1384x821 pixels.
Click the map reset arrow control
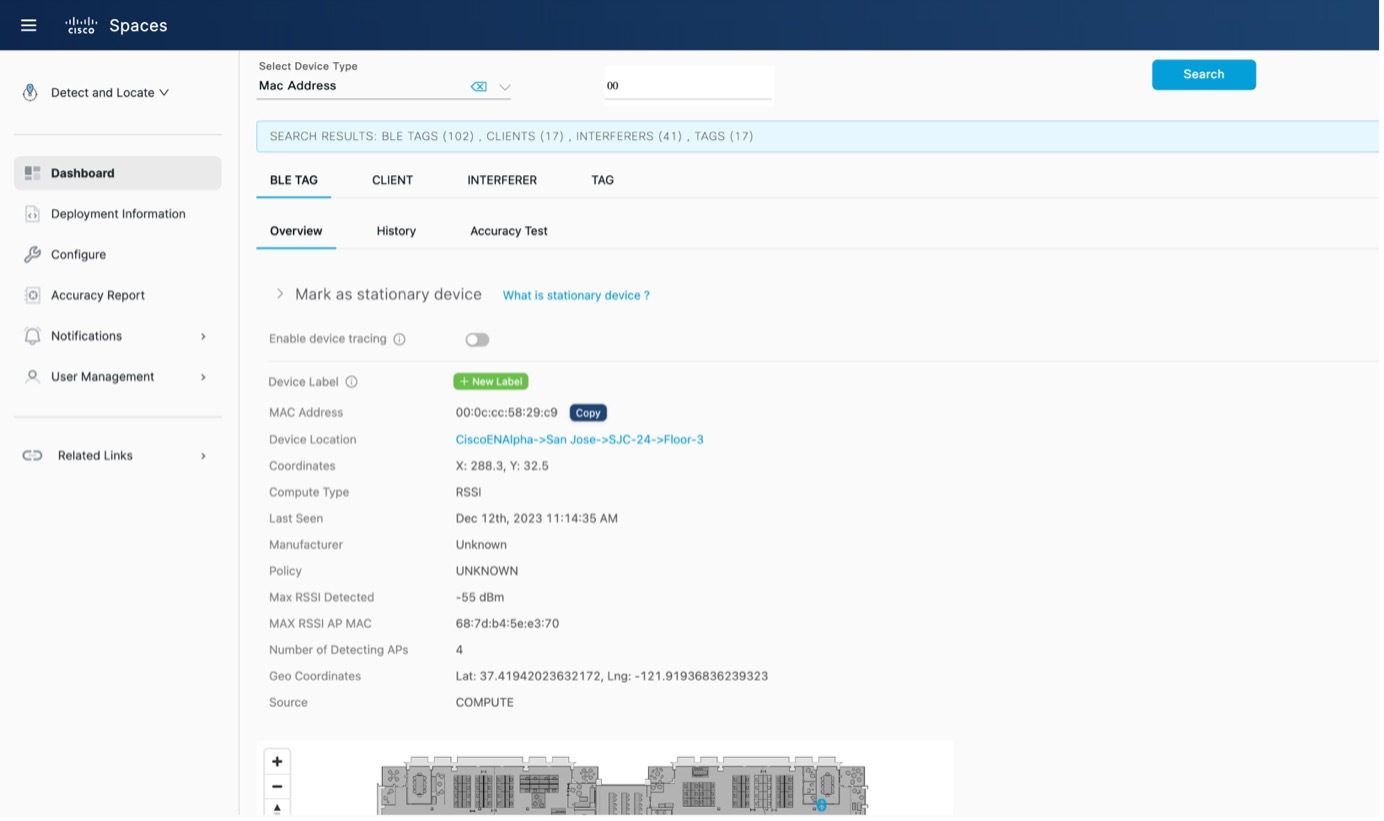[x=278, y=808]
